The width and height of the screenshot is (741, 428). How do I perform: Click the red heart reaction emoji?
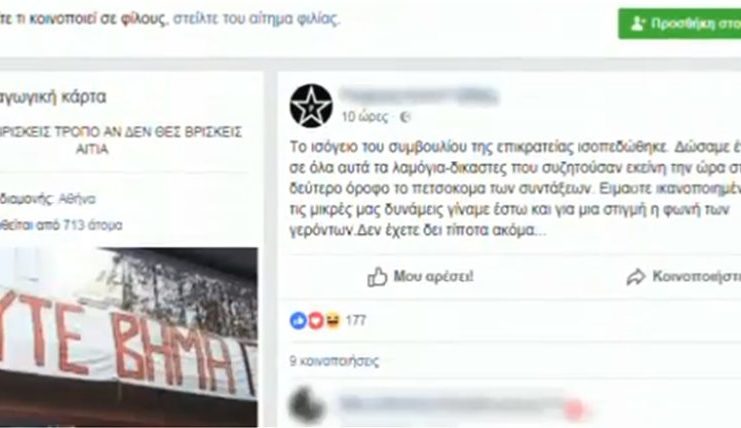coord(316,321)
